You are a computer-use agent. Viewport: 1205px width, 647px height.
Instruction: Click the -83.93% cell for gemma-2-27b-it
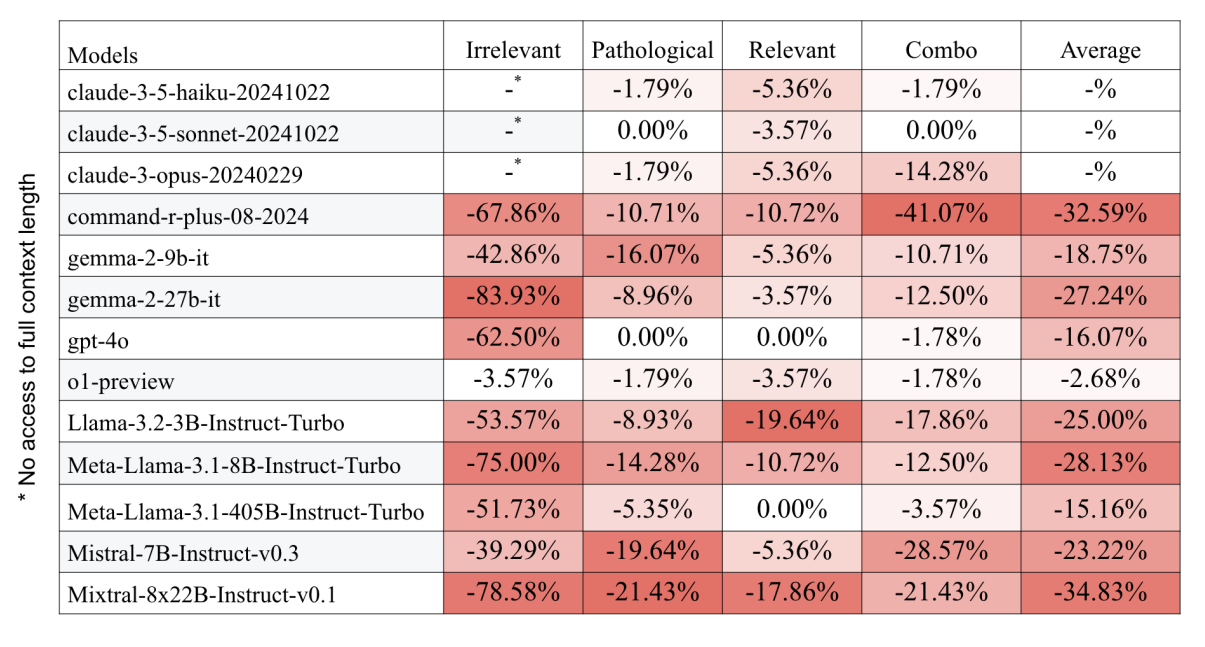[513, 297]
